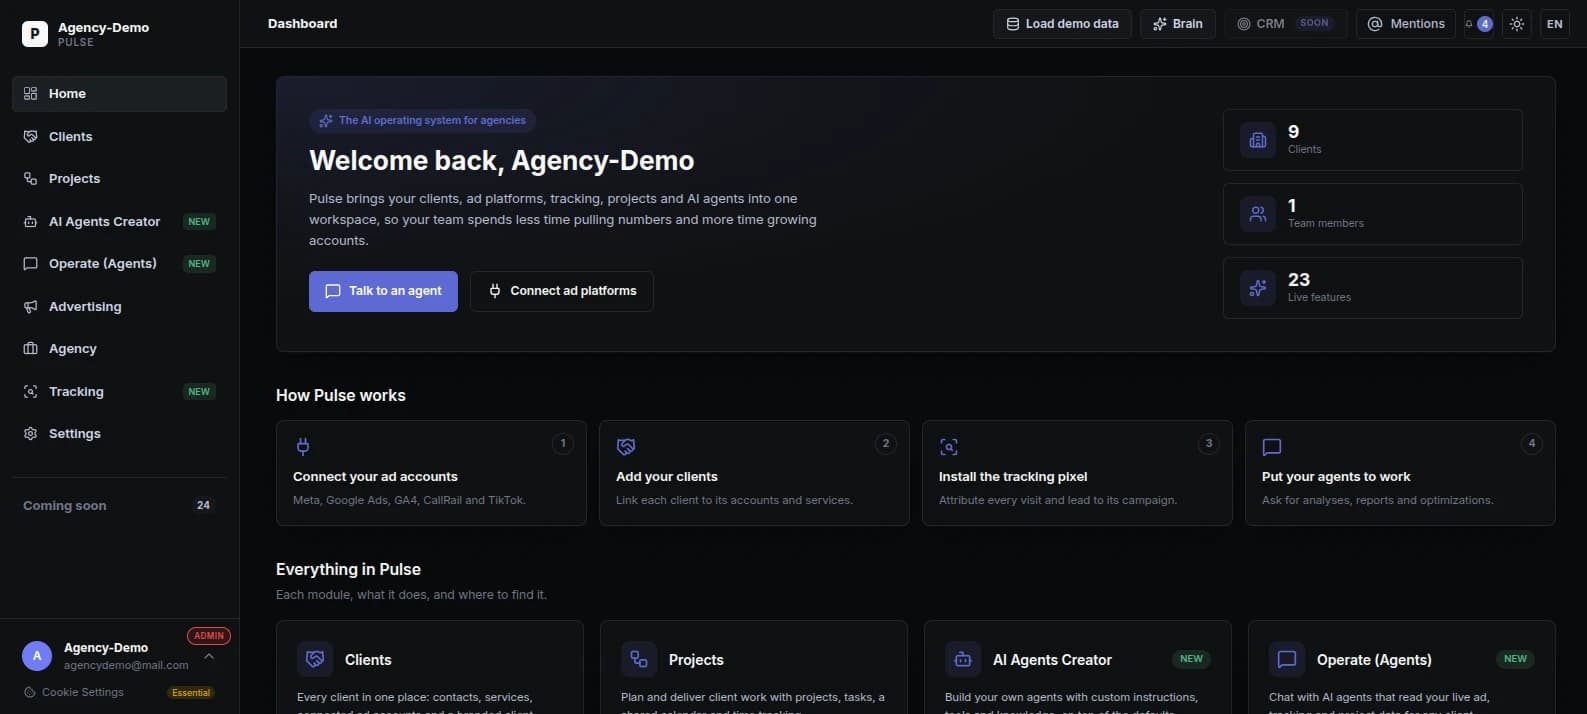
Task: Open the Put your agents to work card
Action: (x=1400, y=473)
